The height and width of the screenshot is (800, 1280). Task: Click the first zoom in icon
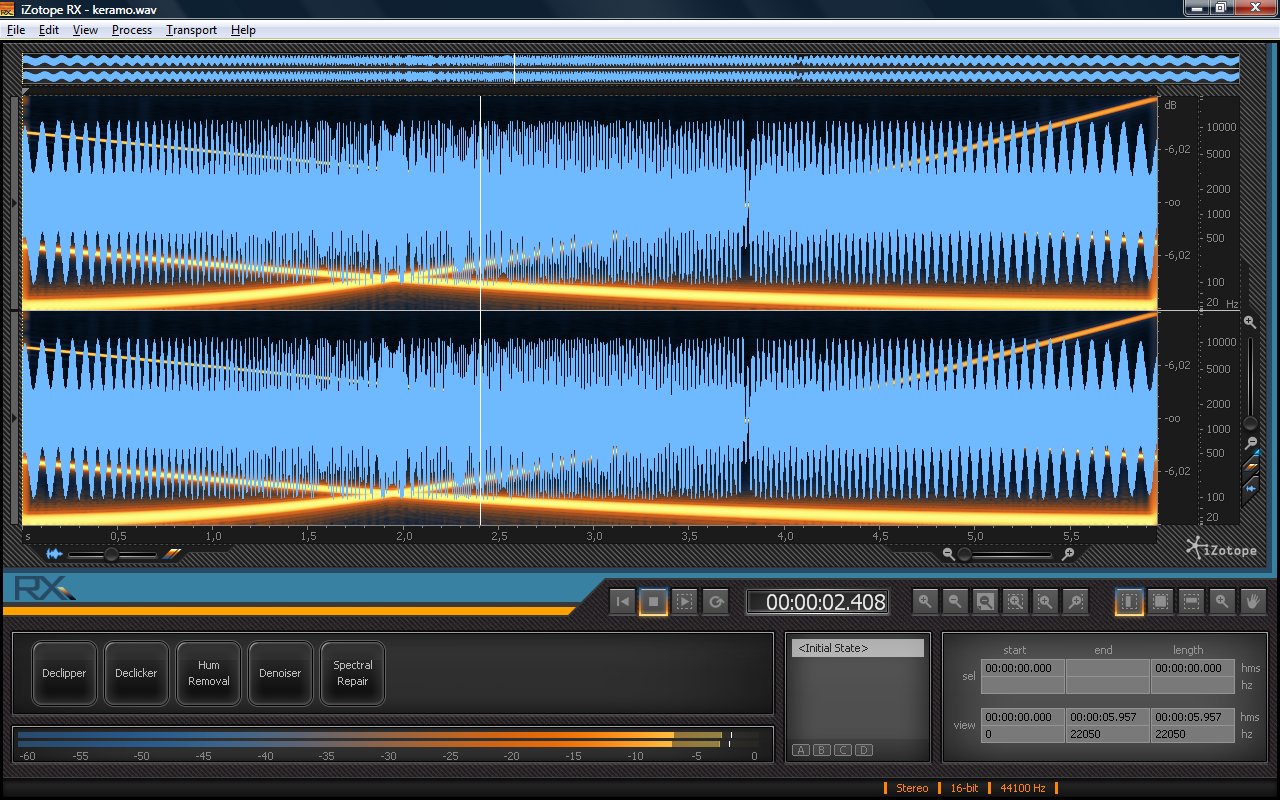(x=925, y=602)
